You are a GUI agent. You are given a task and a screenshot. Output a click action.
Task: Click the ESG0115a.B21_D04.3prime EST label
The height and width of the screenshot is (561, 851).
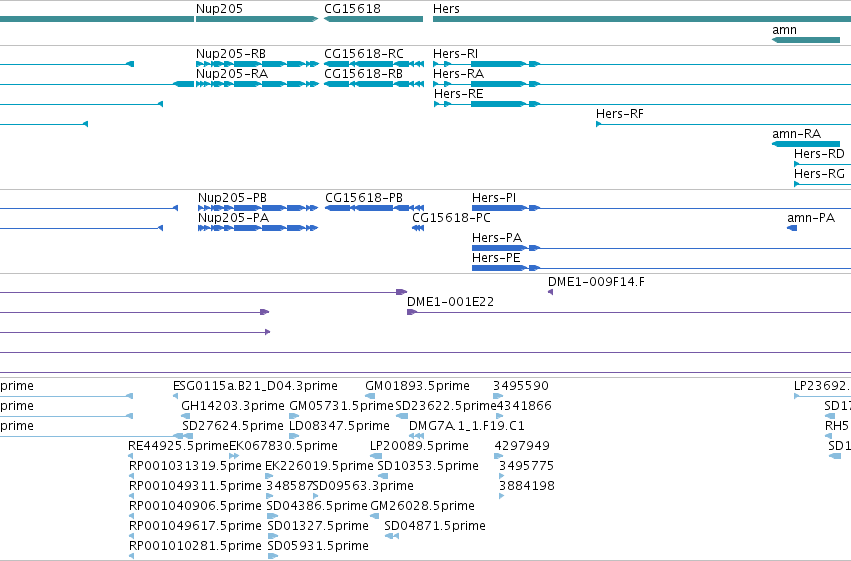coord(255,386)
